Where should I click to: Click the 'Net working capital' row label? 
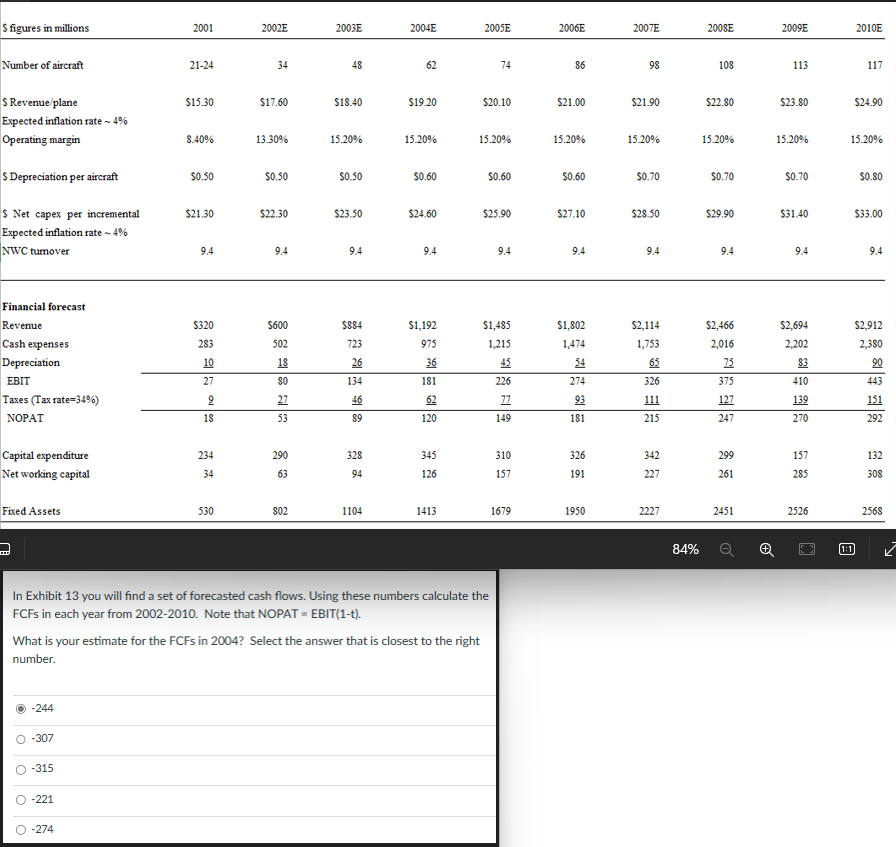pyautogui.click(x=46, y=474)
